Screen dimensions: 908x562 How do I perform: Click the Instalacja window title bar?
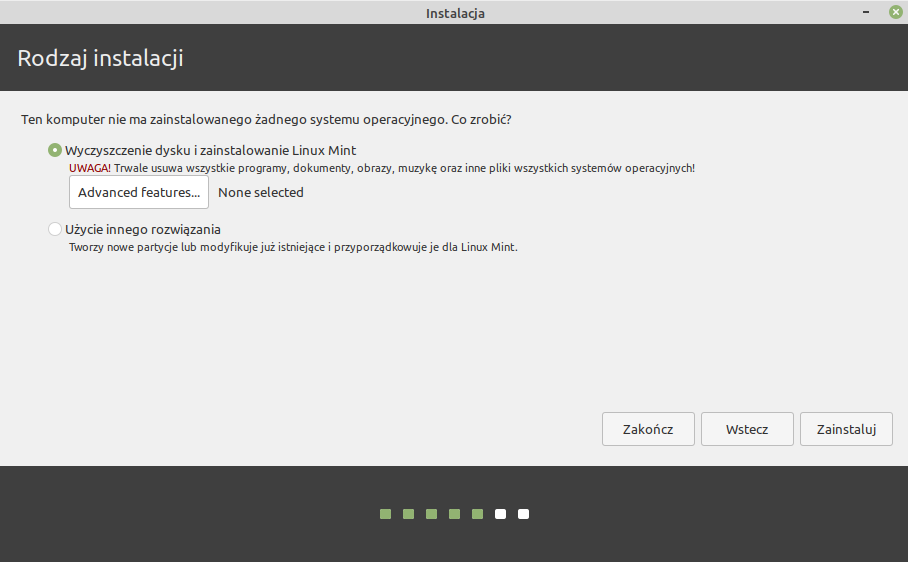(454, 12)
